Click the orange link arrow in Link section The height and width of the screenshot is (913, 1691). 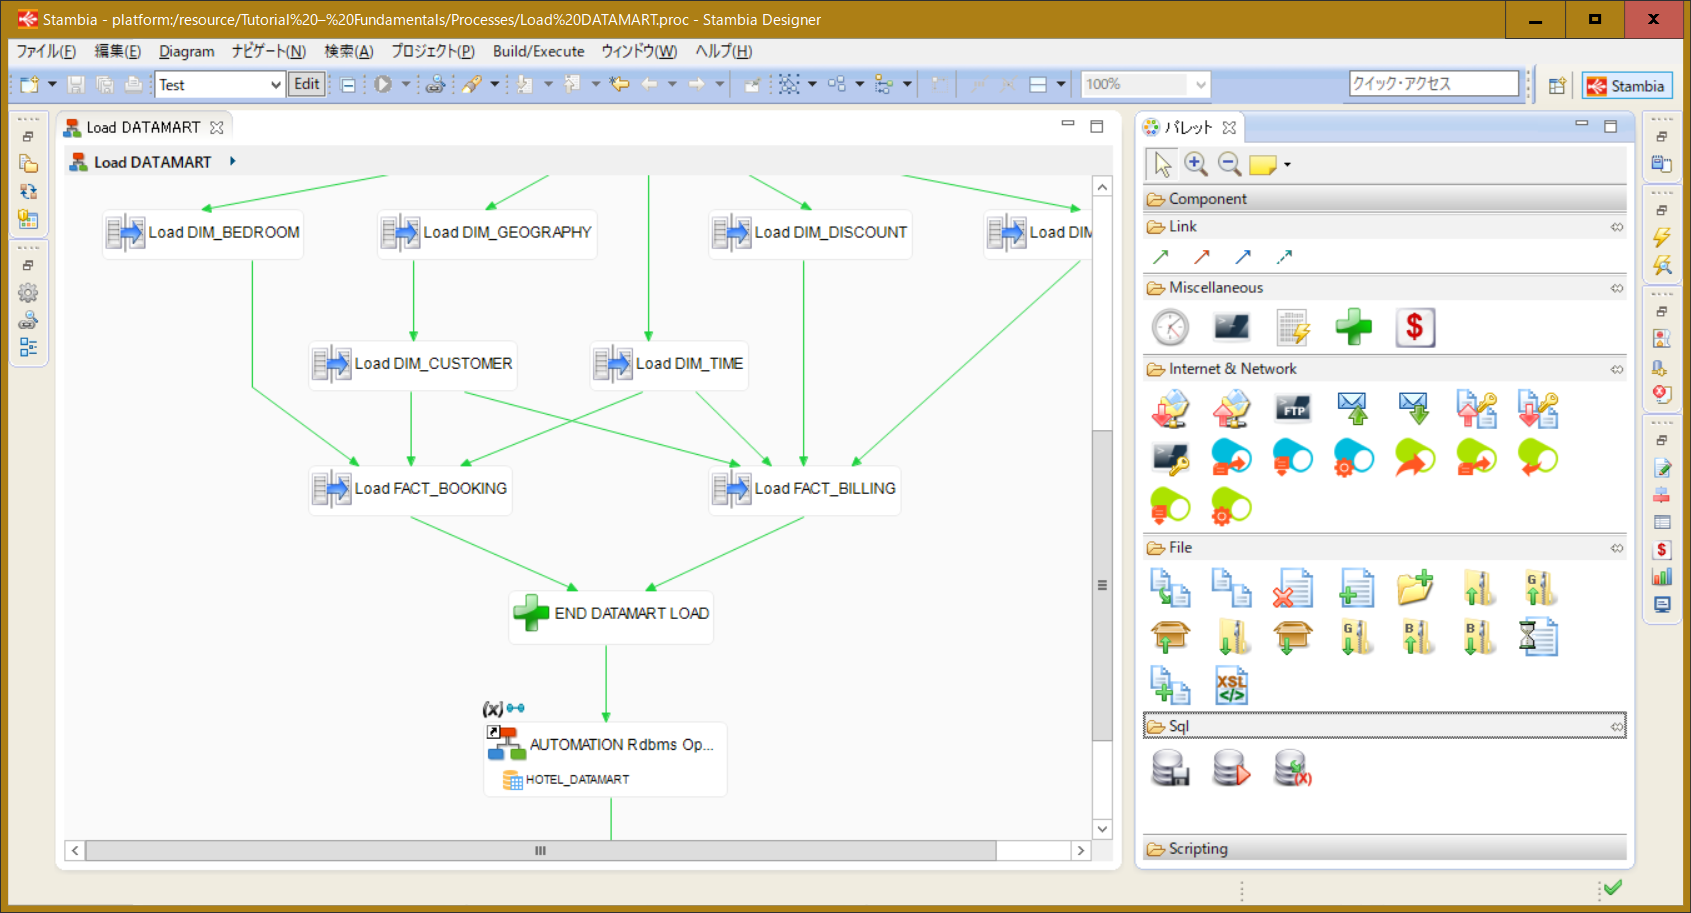click(1202, 257)
